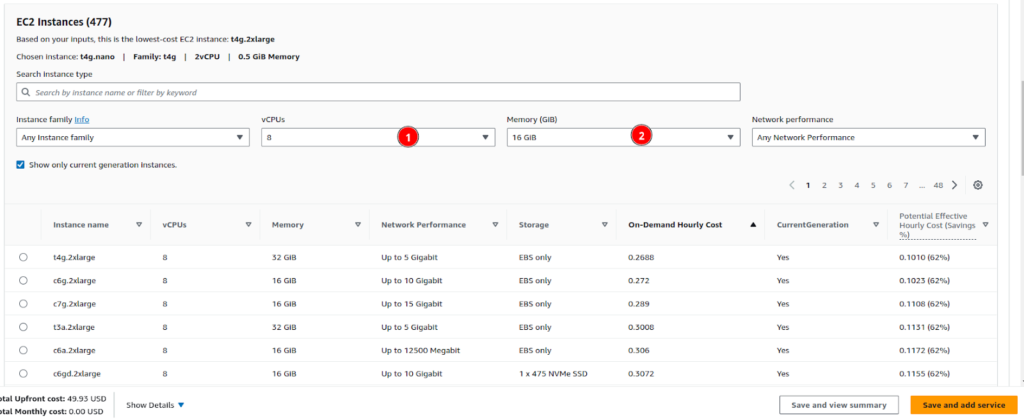Image resolution: width=1024 pixels, height=420 pixels.
Task: Click the t3a.2xlarge instance name
Action: click(74, 327)
